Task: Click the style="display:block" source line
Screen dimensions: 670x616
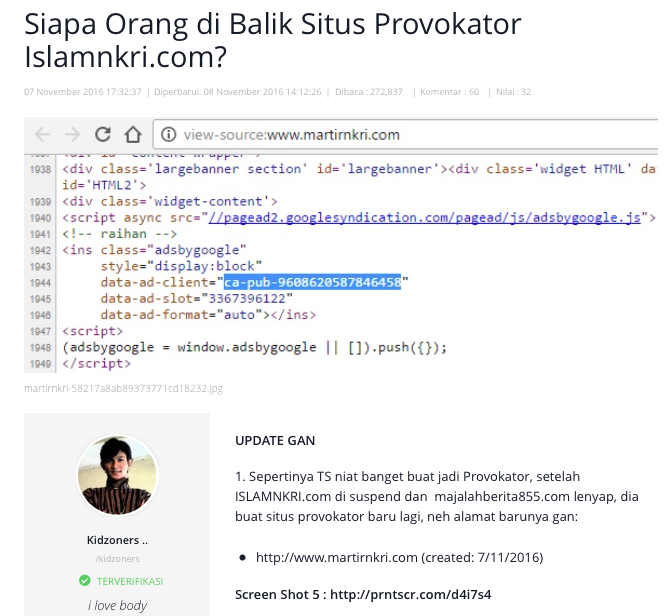Action: (181, 266)
